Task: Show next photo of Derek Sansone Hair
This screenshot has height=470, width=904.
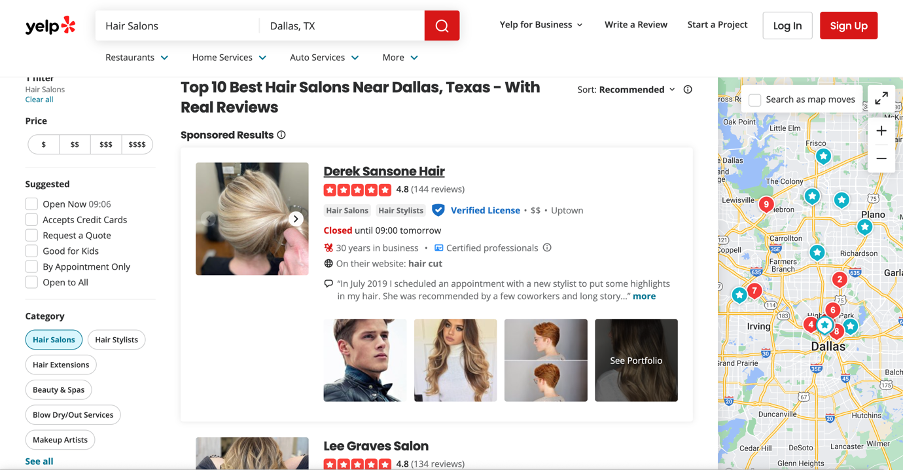Action: (296, 219)
